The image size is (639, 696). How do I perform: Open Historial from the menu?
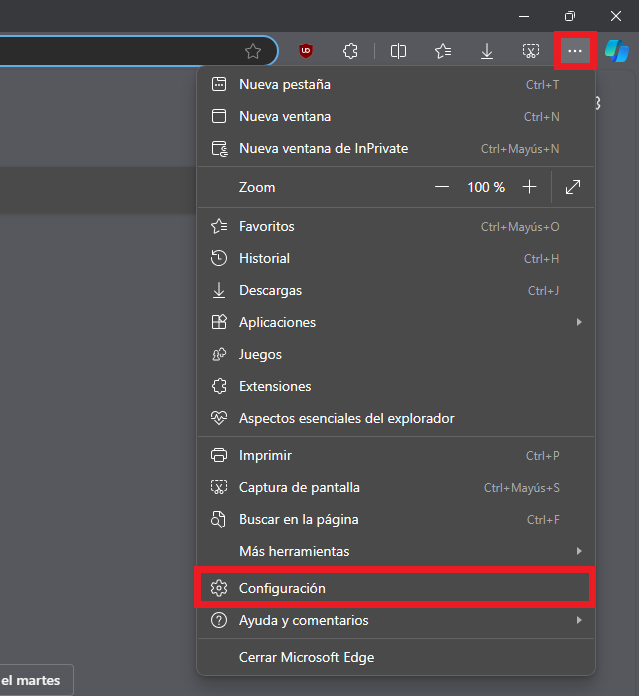(396, 258)
